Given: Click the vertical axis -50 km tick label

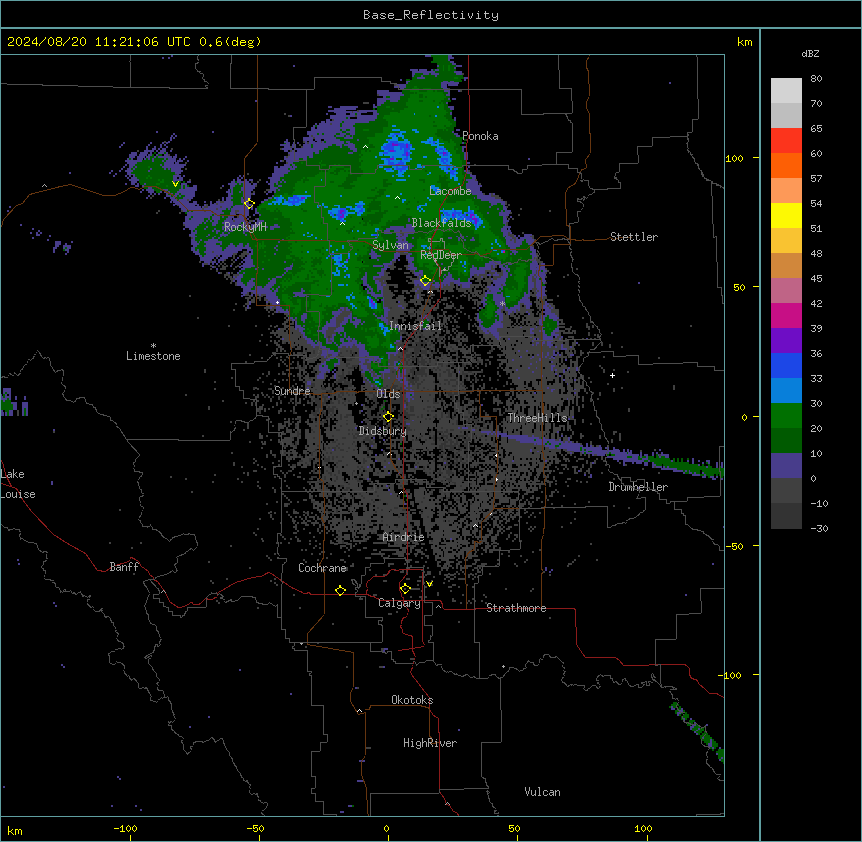Looking at the screenshot, I should tap(734, 546).
